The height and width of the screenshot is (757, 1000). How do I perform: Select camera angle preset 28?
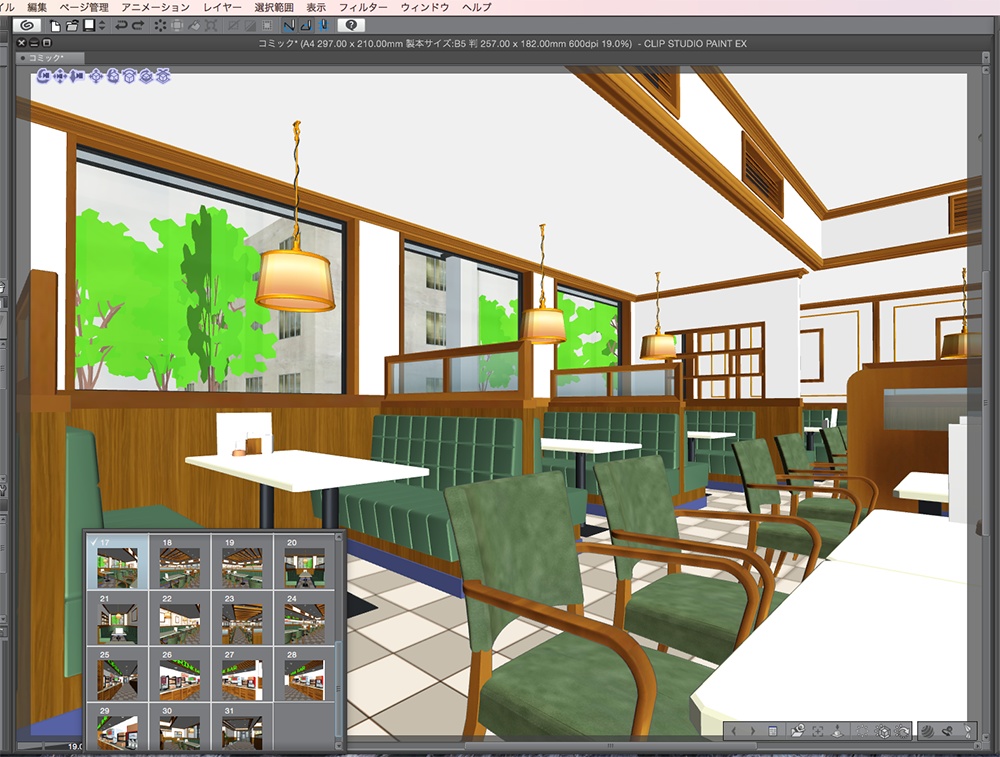coord(304,674)
